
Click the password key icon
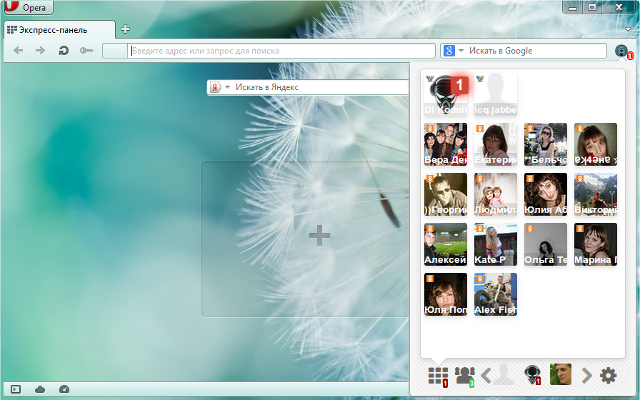pyautogui.click(x=87, y=50)
